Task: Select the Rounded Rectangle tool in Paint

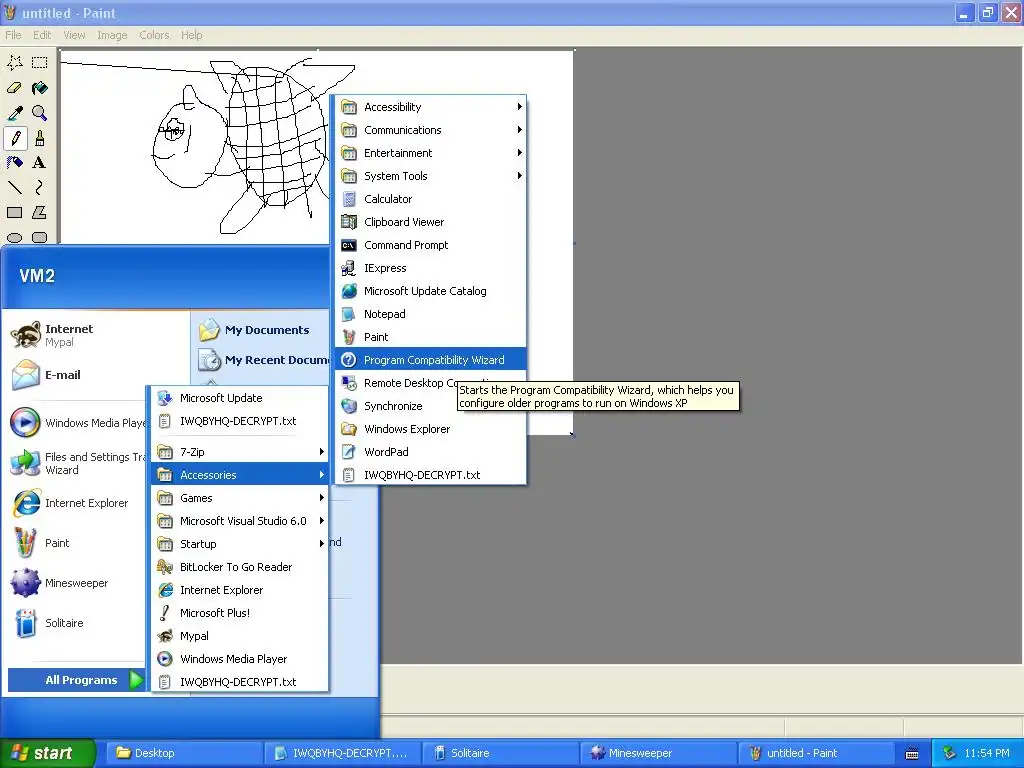Action: [x=40, y=237]
